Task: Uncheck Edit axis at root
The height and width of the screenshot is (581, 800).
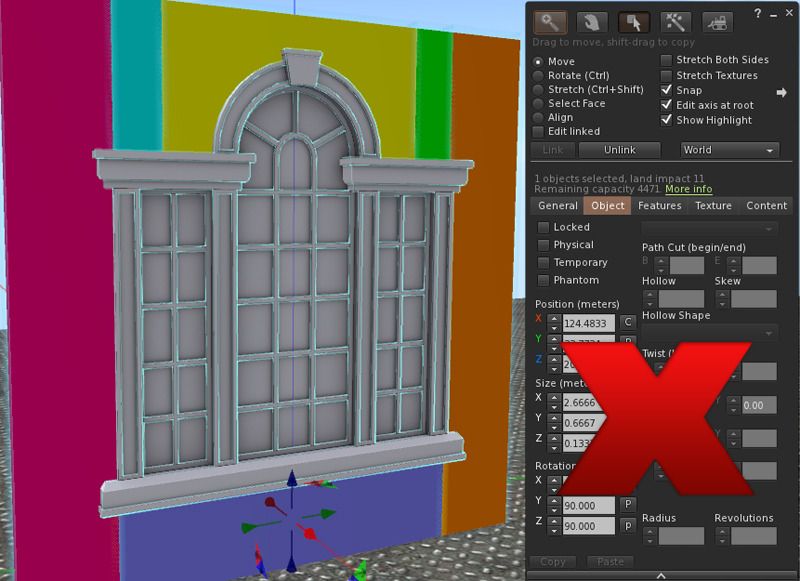Action: tap(666, 105)
